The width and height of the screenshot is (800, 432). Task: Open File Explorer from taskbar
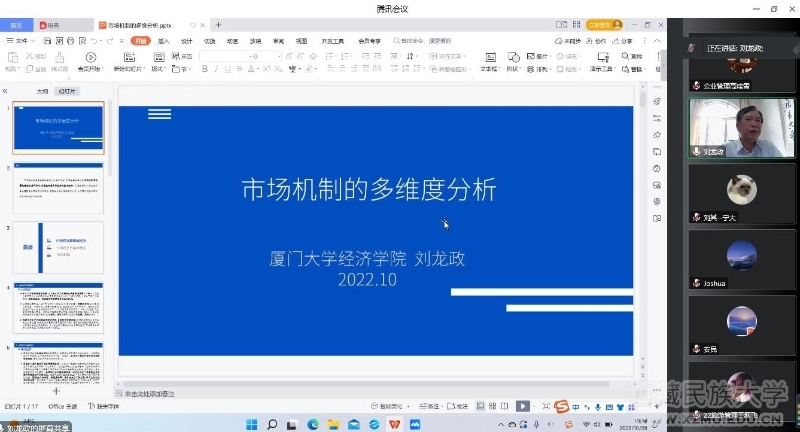(x=333, y=424)
